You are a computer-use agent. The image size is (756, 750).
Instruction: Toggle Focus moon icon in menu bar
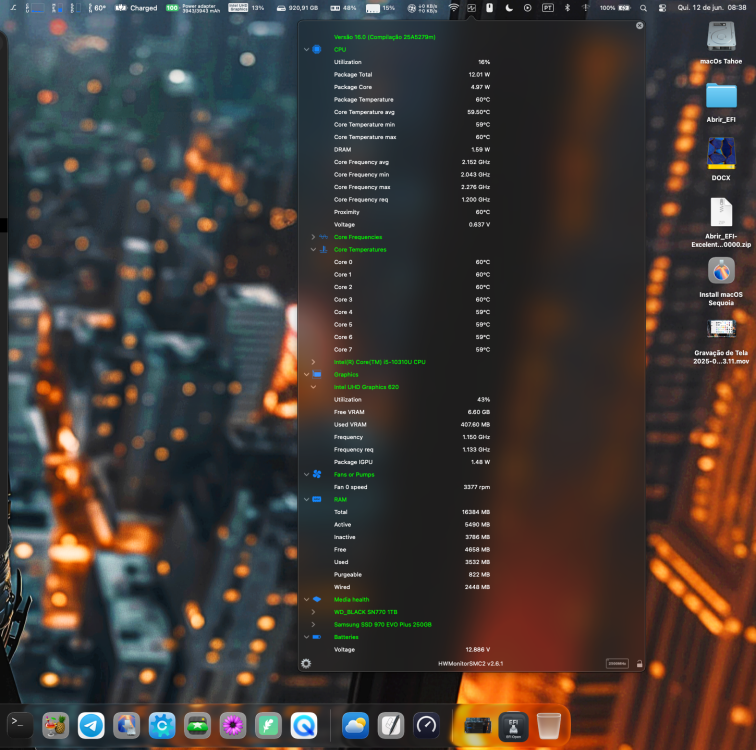[509, 8]
